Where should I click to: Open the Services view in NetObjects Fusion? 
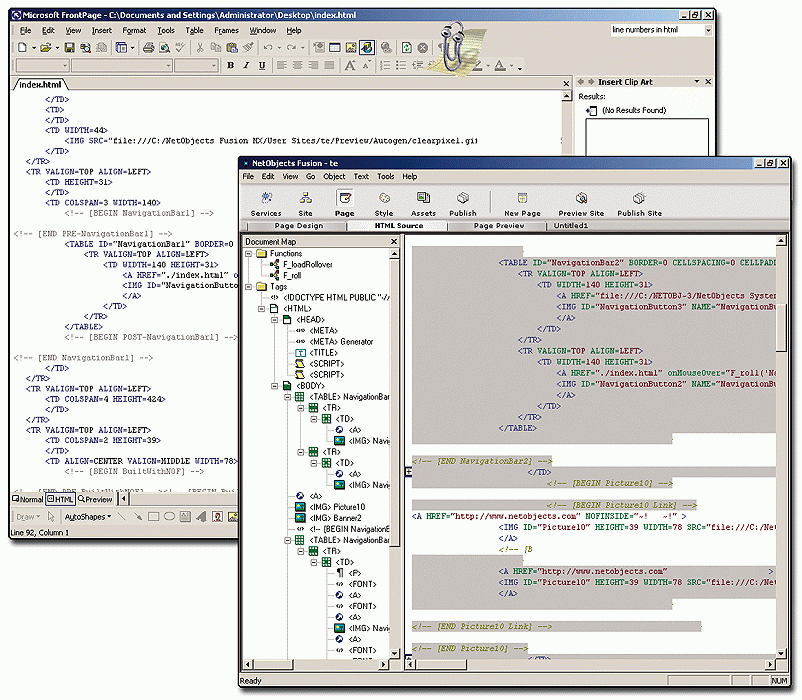(x=266, y=204)
